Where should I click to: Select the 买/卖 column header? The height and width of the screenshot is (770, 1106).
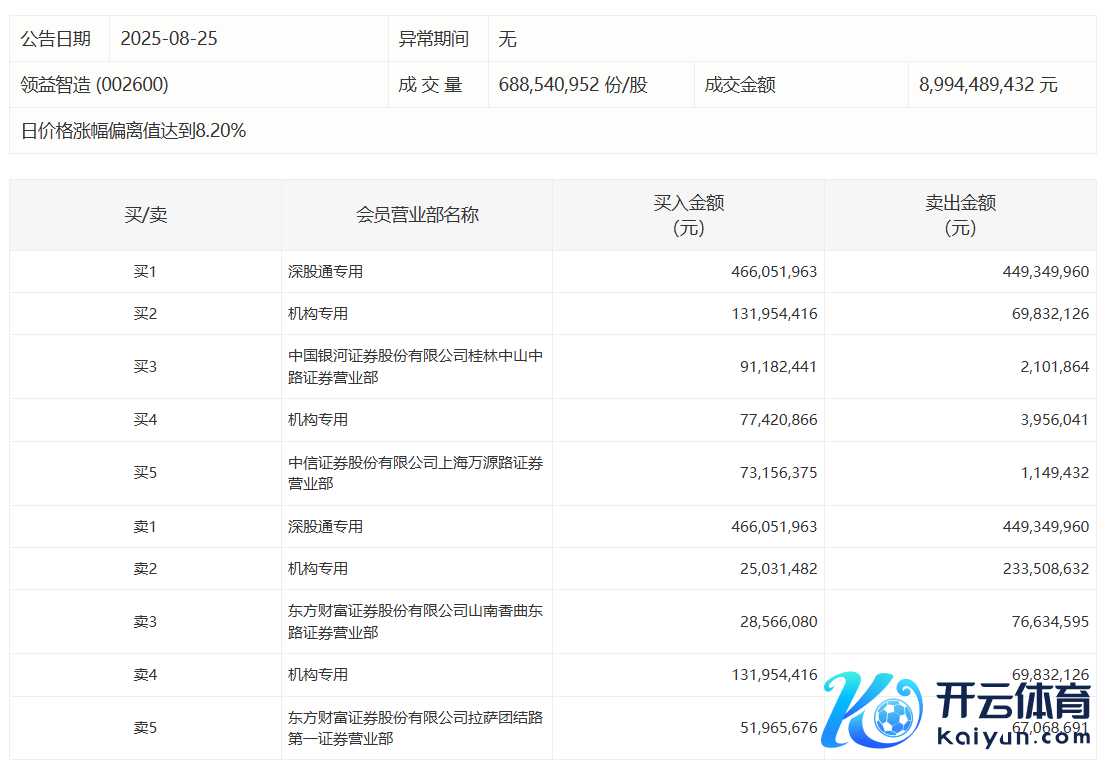coord(146,215)
